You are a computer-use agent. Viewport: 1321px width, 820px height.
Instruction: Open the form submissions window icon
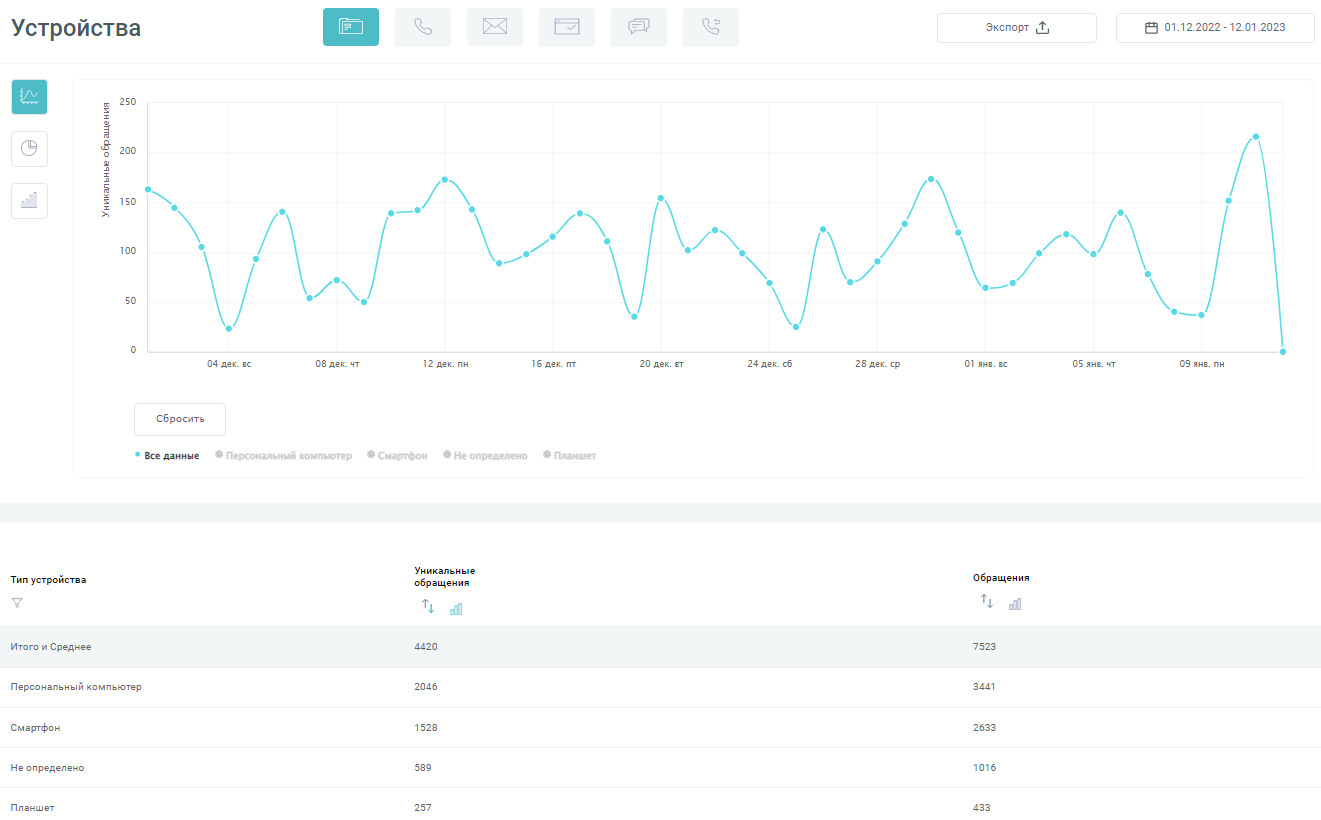coord(567,27)
